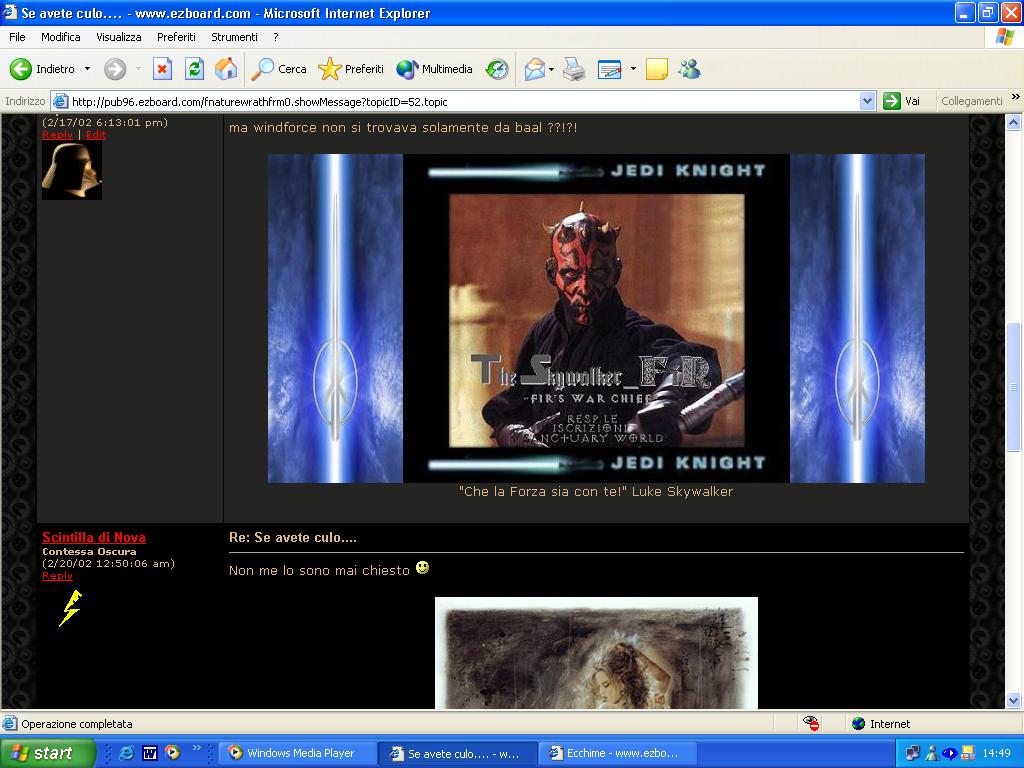Go back with the Indietro button
This screenshot has height=768, width=1024.
point(42,69)
